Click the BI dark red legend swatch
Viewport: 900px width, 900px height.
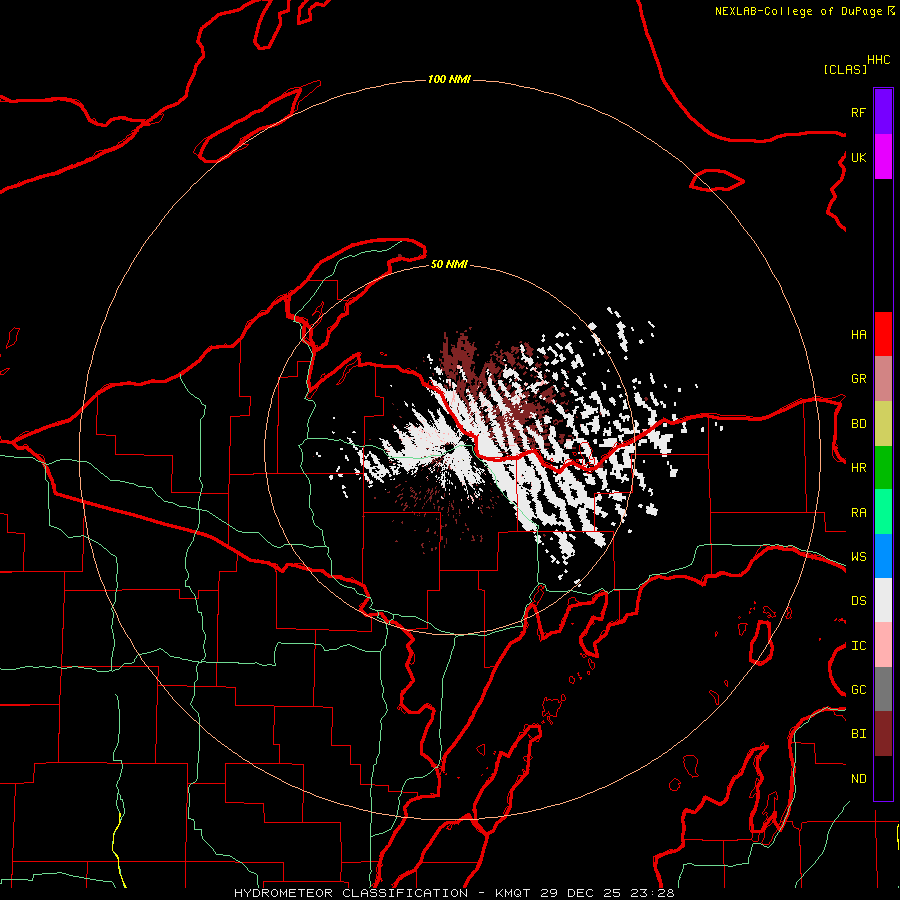[883, 734]
